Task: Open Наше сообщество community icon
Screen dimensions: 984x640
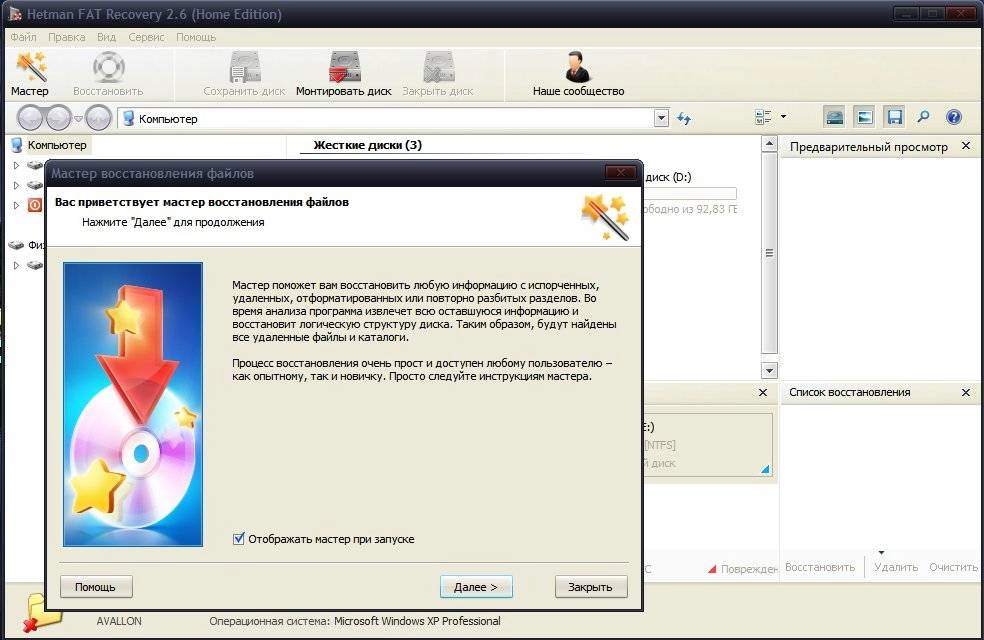Action: (x=578, y=74)
